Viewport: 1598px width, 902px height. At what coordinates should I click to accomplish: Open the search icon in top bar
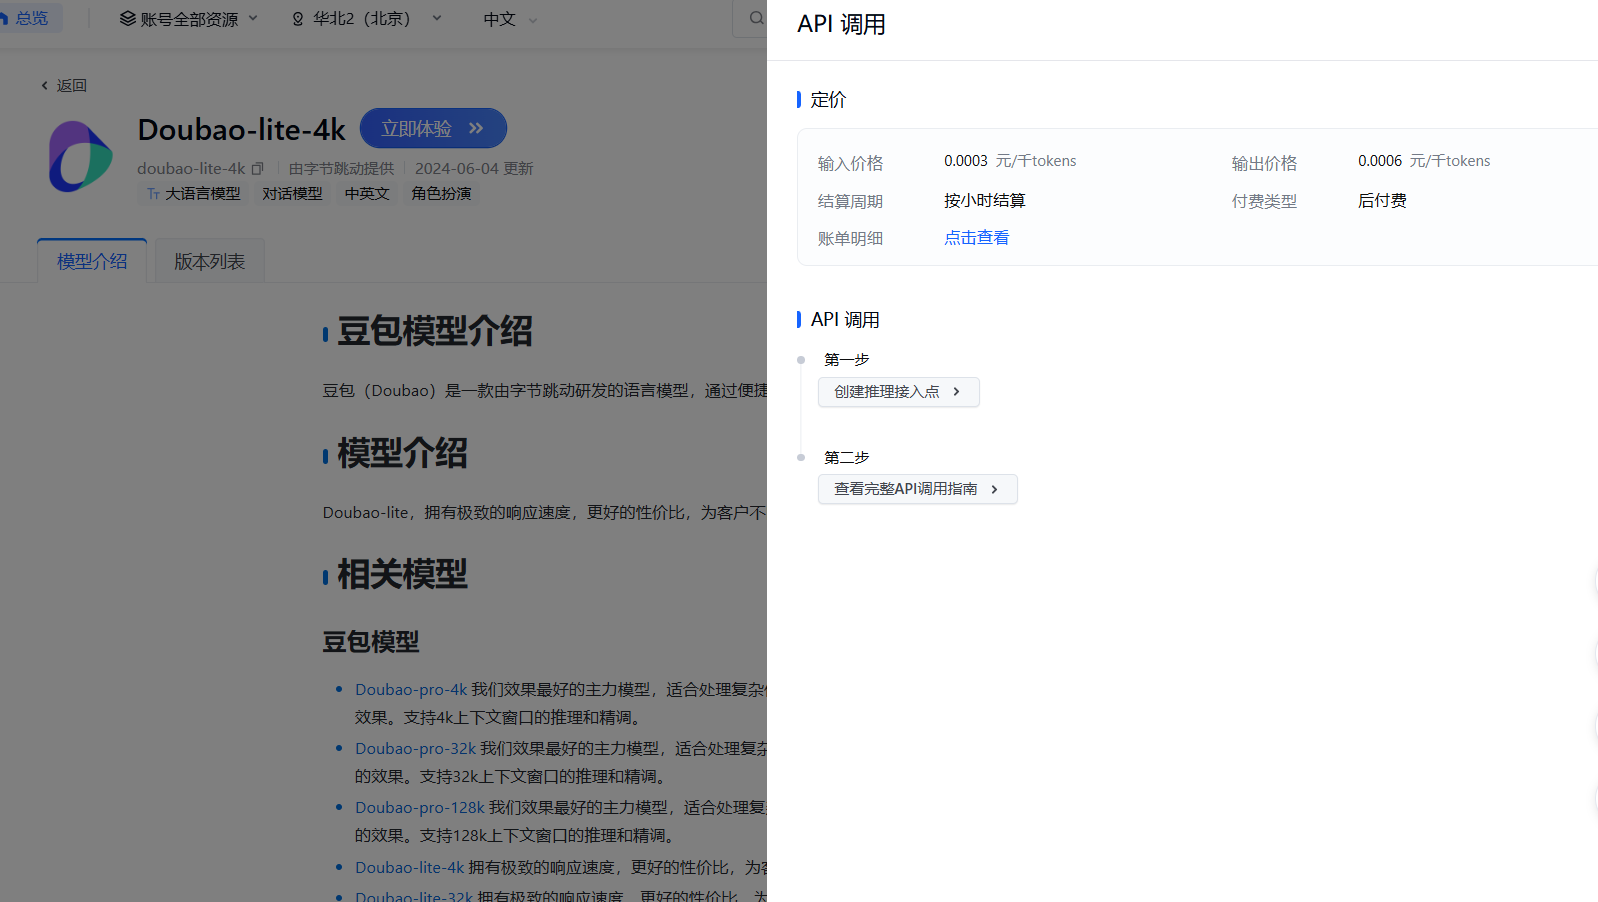(756, 18)
